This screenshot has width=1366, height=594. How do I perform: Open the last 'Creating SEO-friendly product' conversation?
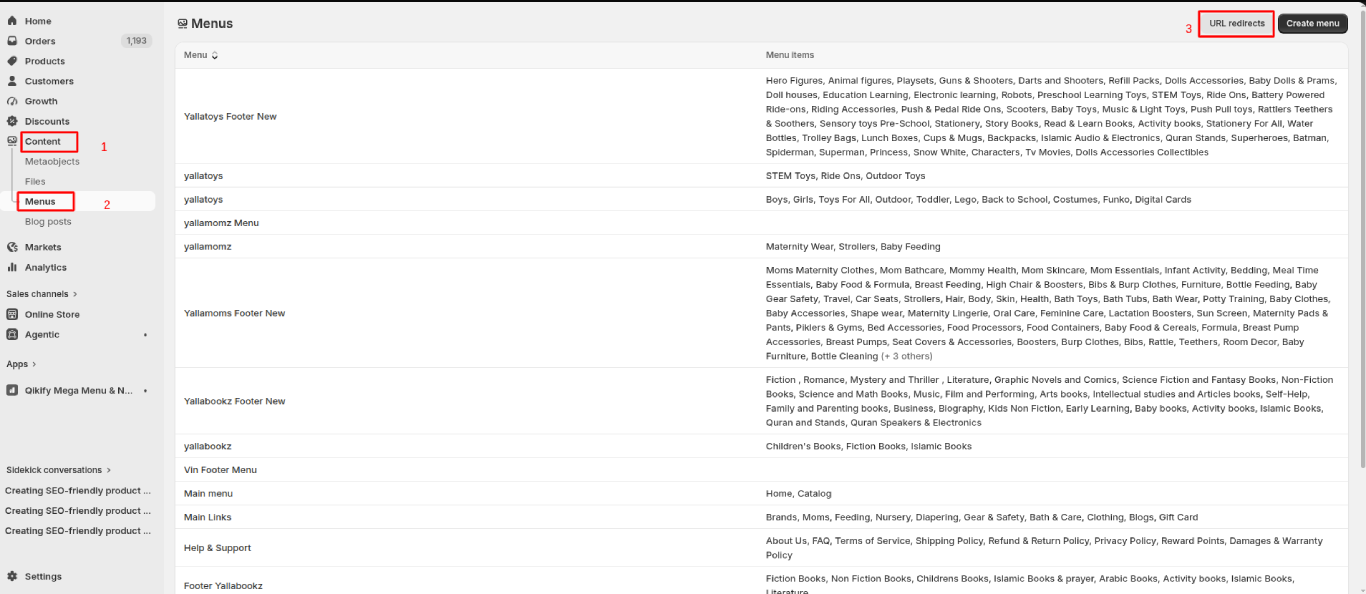click(x=78, y=531)
